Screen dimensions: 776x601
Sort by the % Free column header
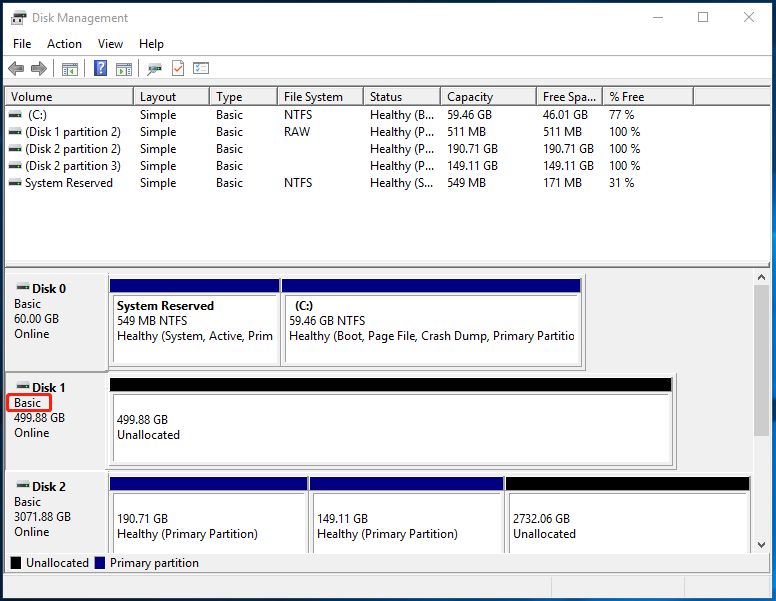(648, 97)
